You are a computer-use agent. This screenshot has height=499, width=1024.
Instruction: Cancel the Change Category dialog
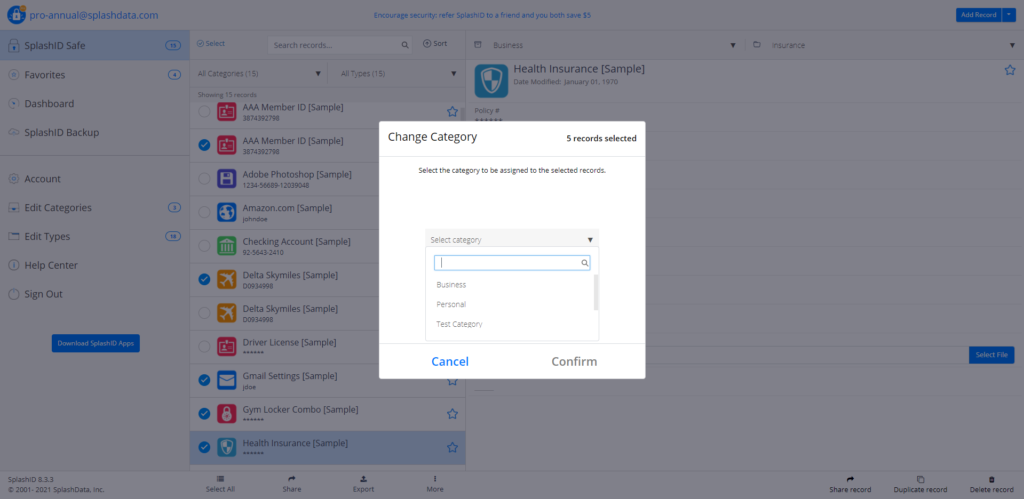click(x=450, y=361)
